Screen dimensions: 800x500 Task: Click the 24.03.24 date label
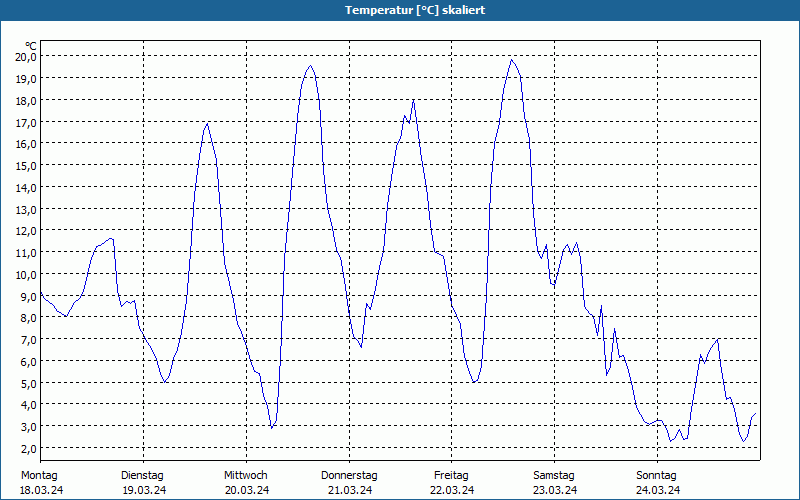click(x=658, y=490)
